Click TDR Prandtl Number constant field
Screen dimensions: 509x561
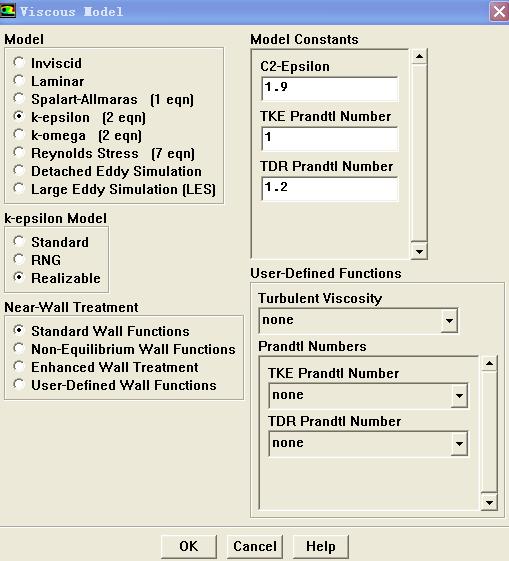[329, 189]
